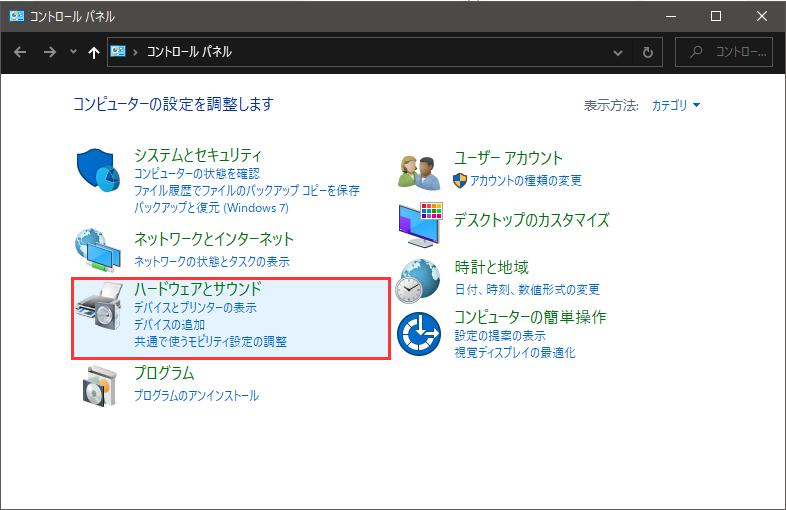Click the shield icon beside アカウントの種類の変更
The height and width of the screenshot is (510, 786).
(460, 181)
